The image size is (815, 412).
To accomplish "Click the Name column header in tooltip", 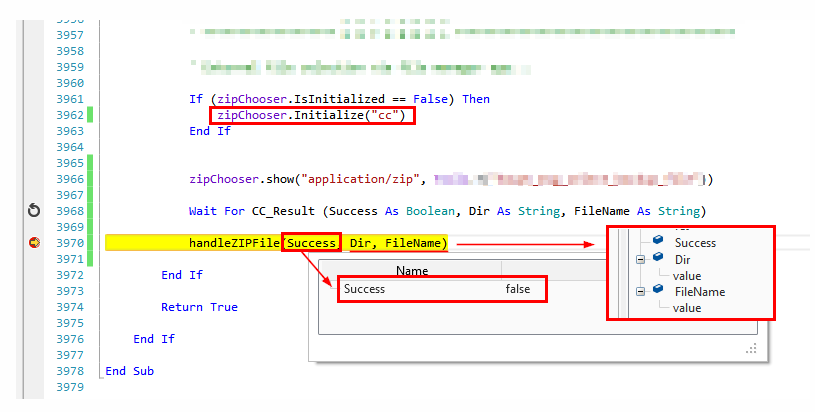I will [x=412, y=271].
